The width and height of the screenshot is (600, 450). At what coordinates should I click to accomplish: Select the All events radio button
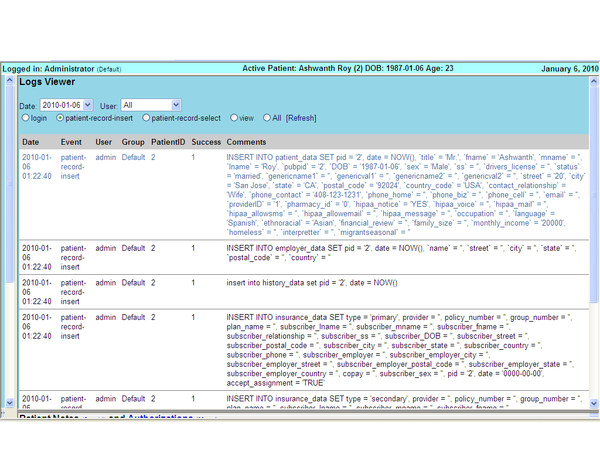(266, 118)
